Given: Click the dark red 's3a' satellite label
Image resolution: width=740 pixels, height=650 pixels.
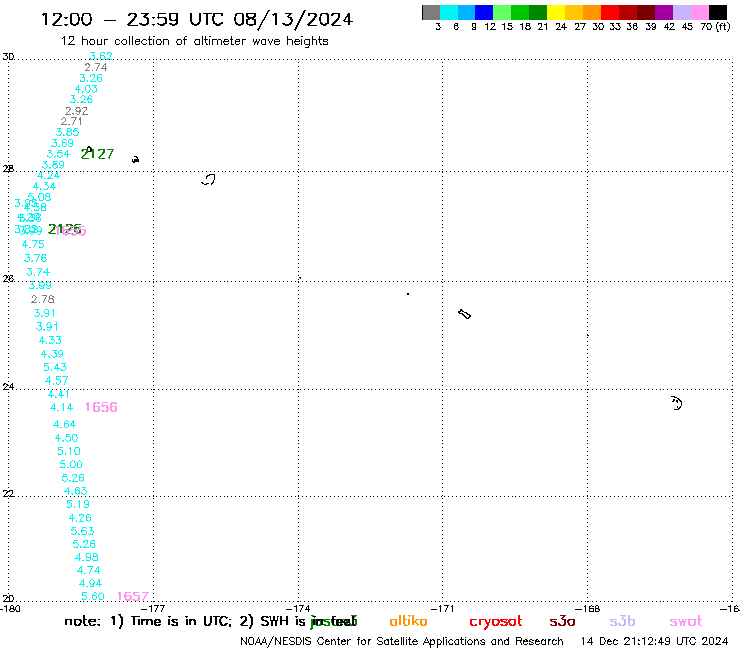Looking at the screenshot, I should tap(562, 621).
